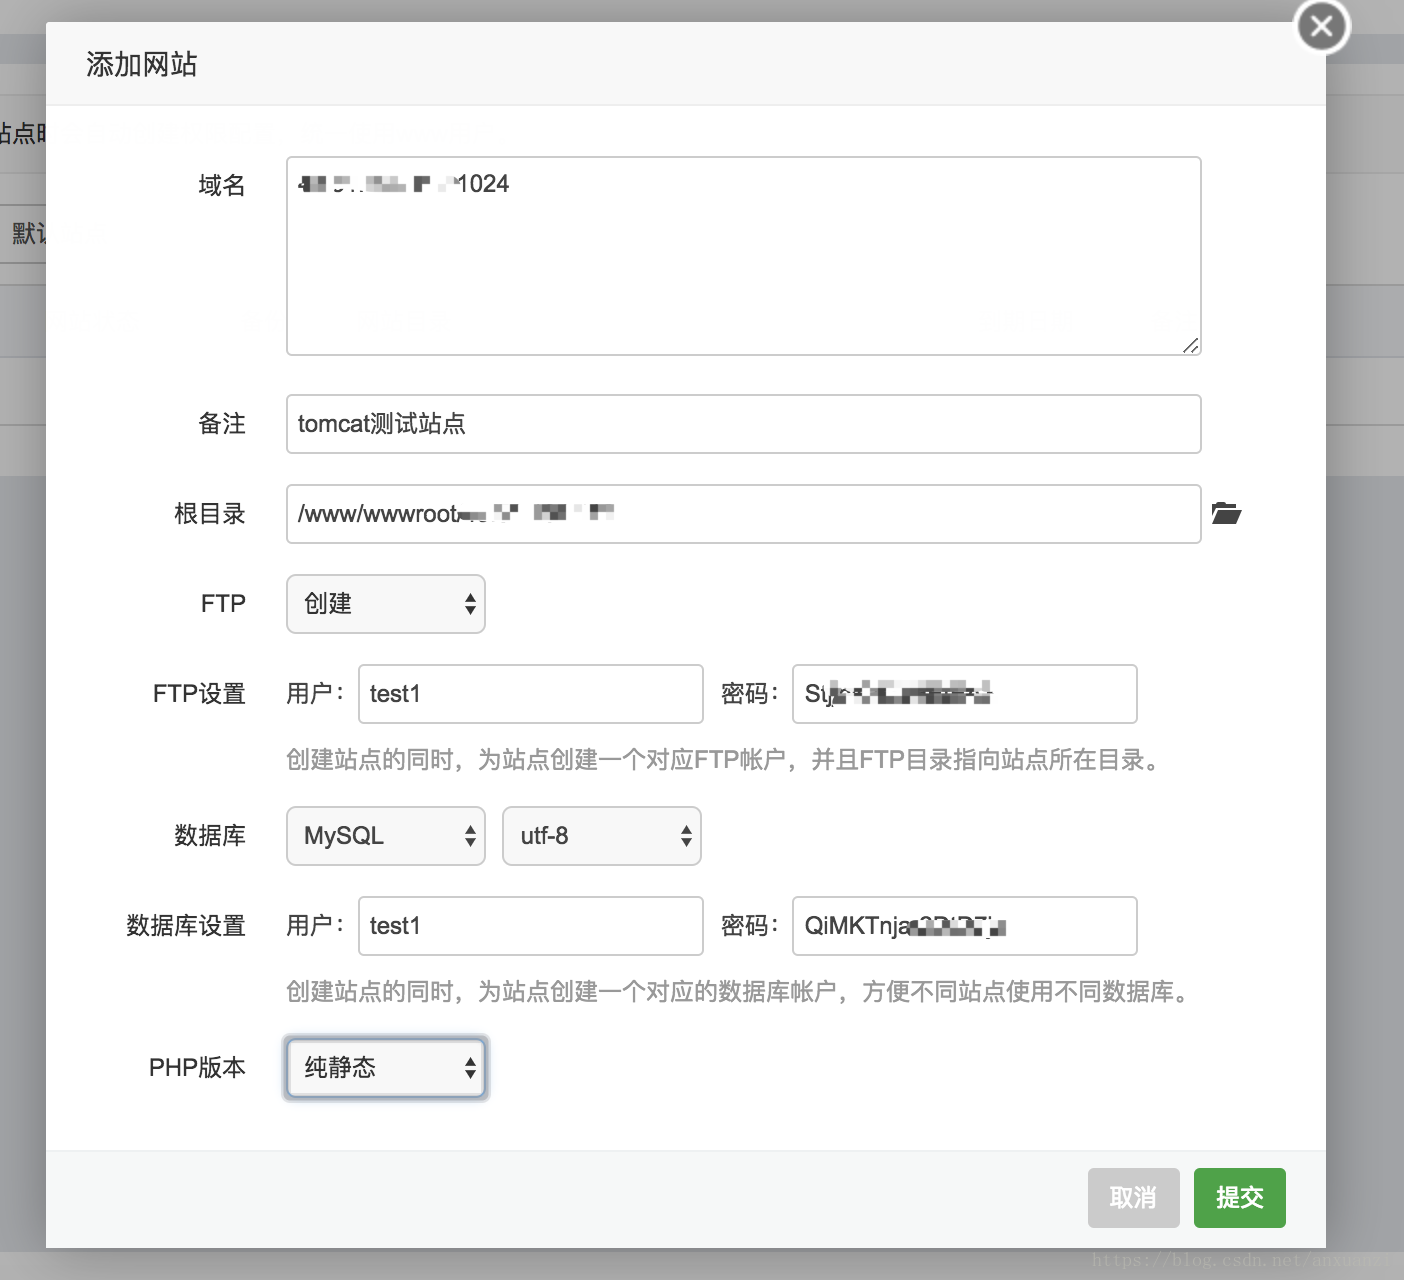This screenshot has width=1404, height=1280.
Task: Click the database account hint text
Action: coord(738,993)
